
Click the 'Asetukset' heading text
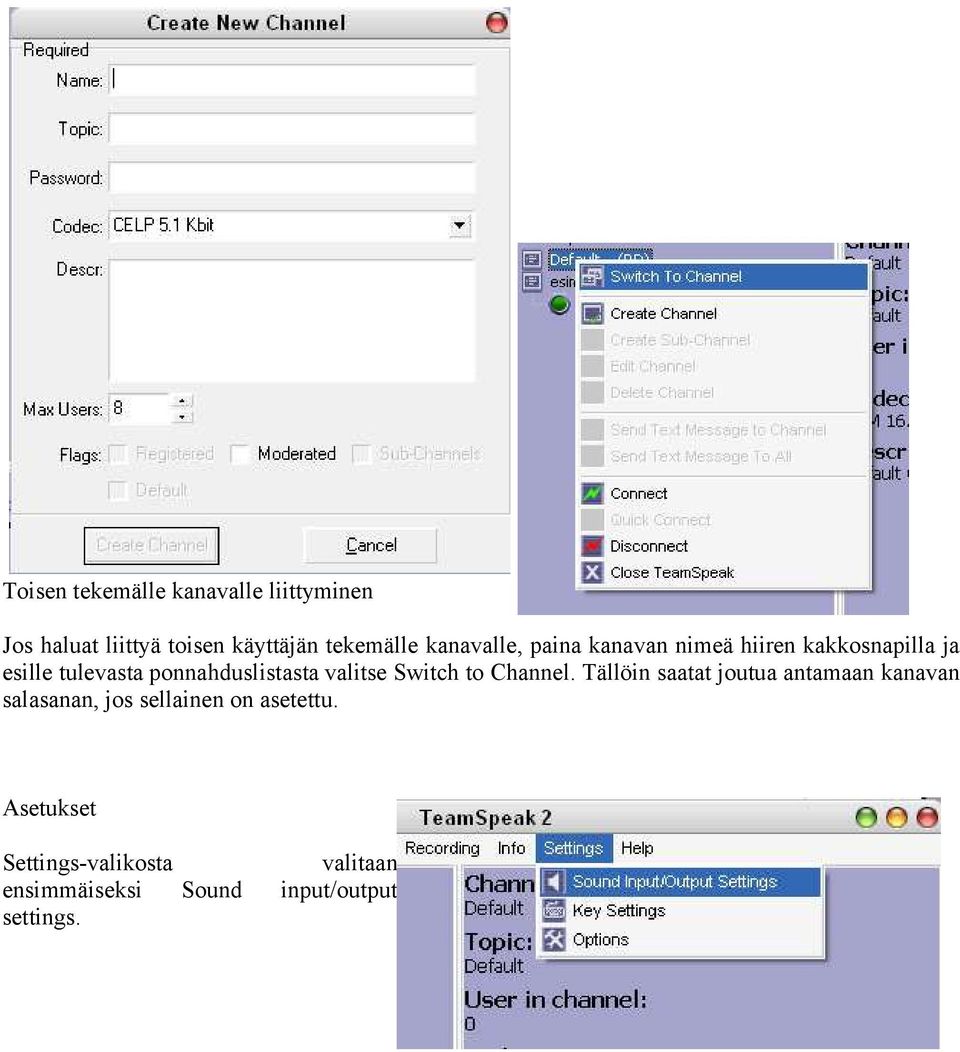[50, 808]
